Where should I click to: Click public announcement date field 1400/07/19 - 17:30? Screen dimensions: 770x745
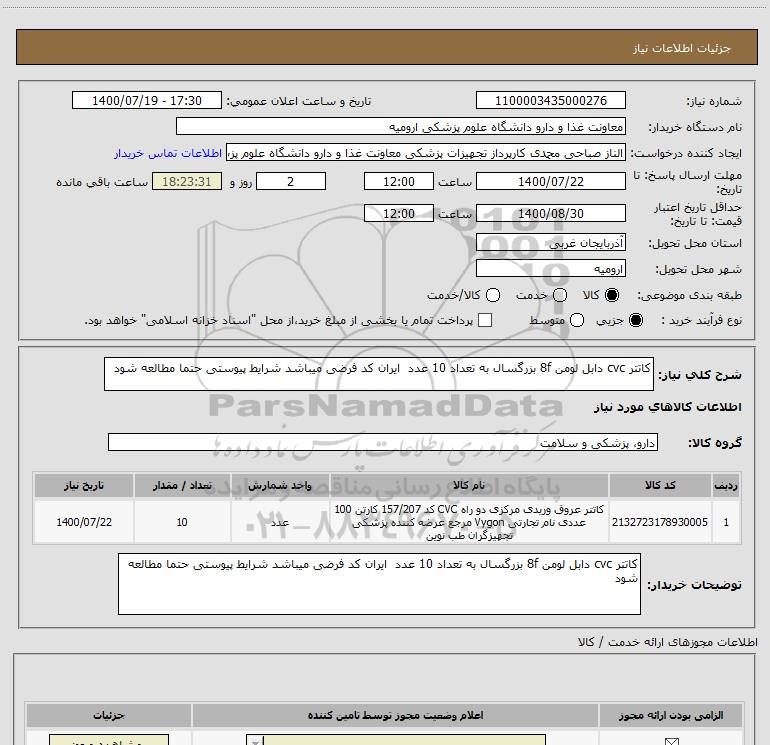[147, 100]
